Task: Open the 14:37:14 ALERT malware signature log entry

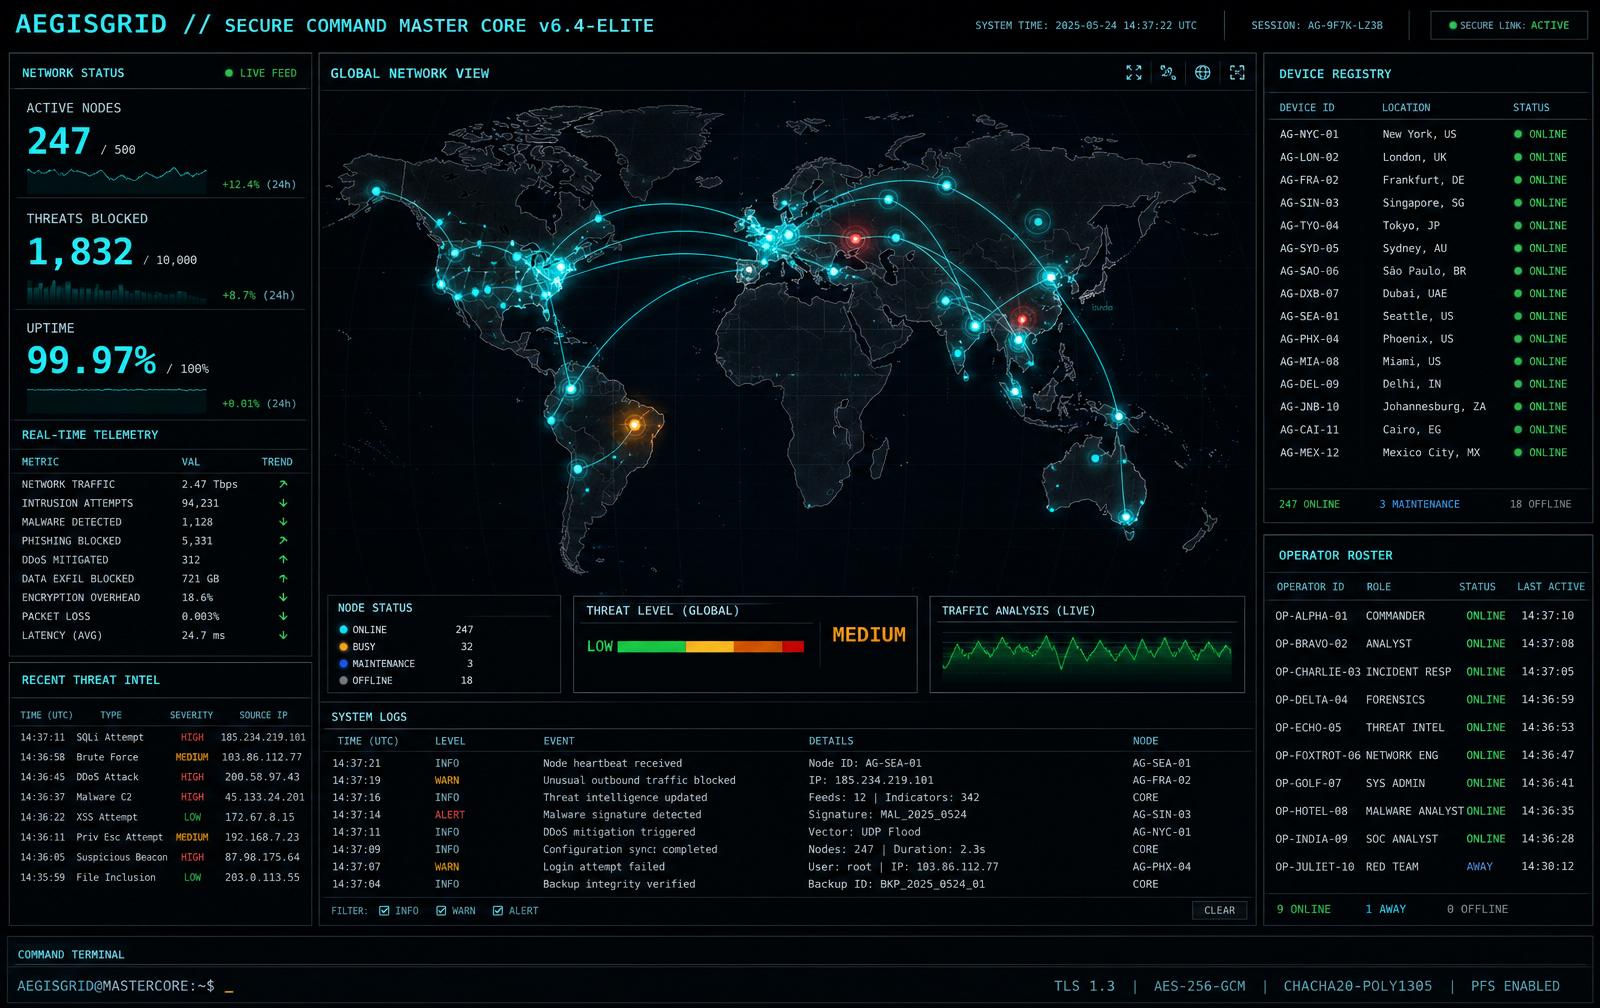Action: click(788, 815)
